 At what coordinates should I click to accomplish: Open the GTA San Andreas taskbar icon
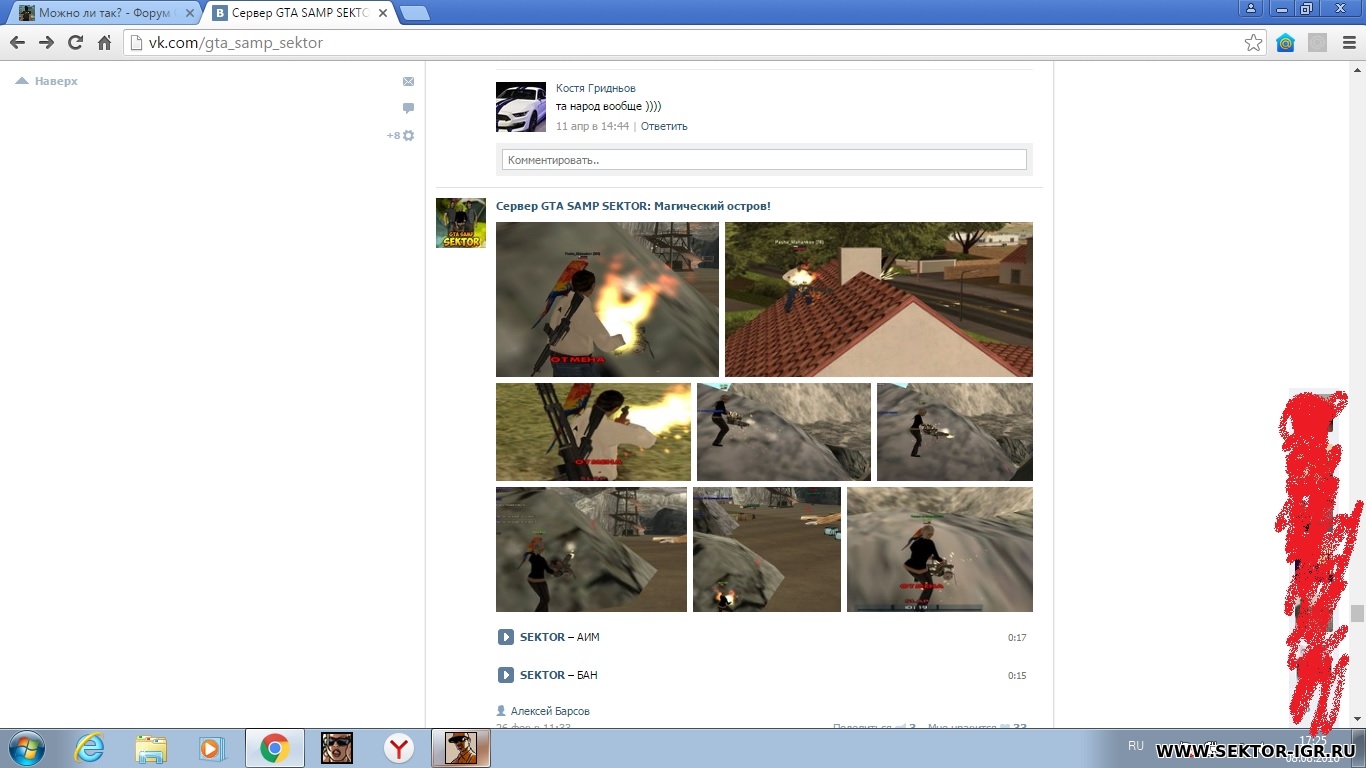337,748
